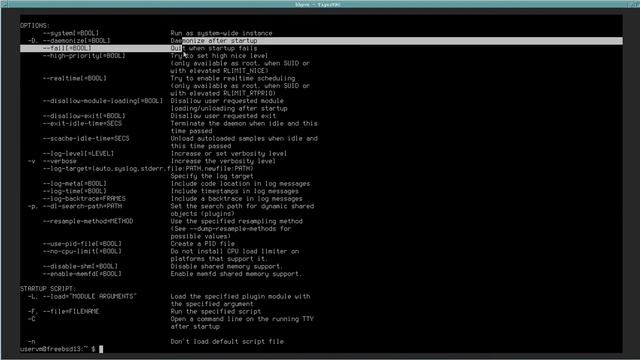Select "--disallow-module-loading[=BOOL]" option
This screenshot has width=640, height=360.
103,101
